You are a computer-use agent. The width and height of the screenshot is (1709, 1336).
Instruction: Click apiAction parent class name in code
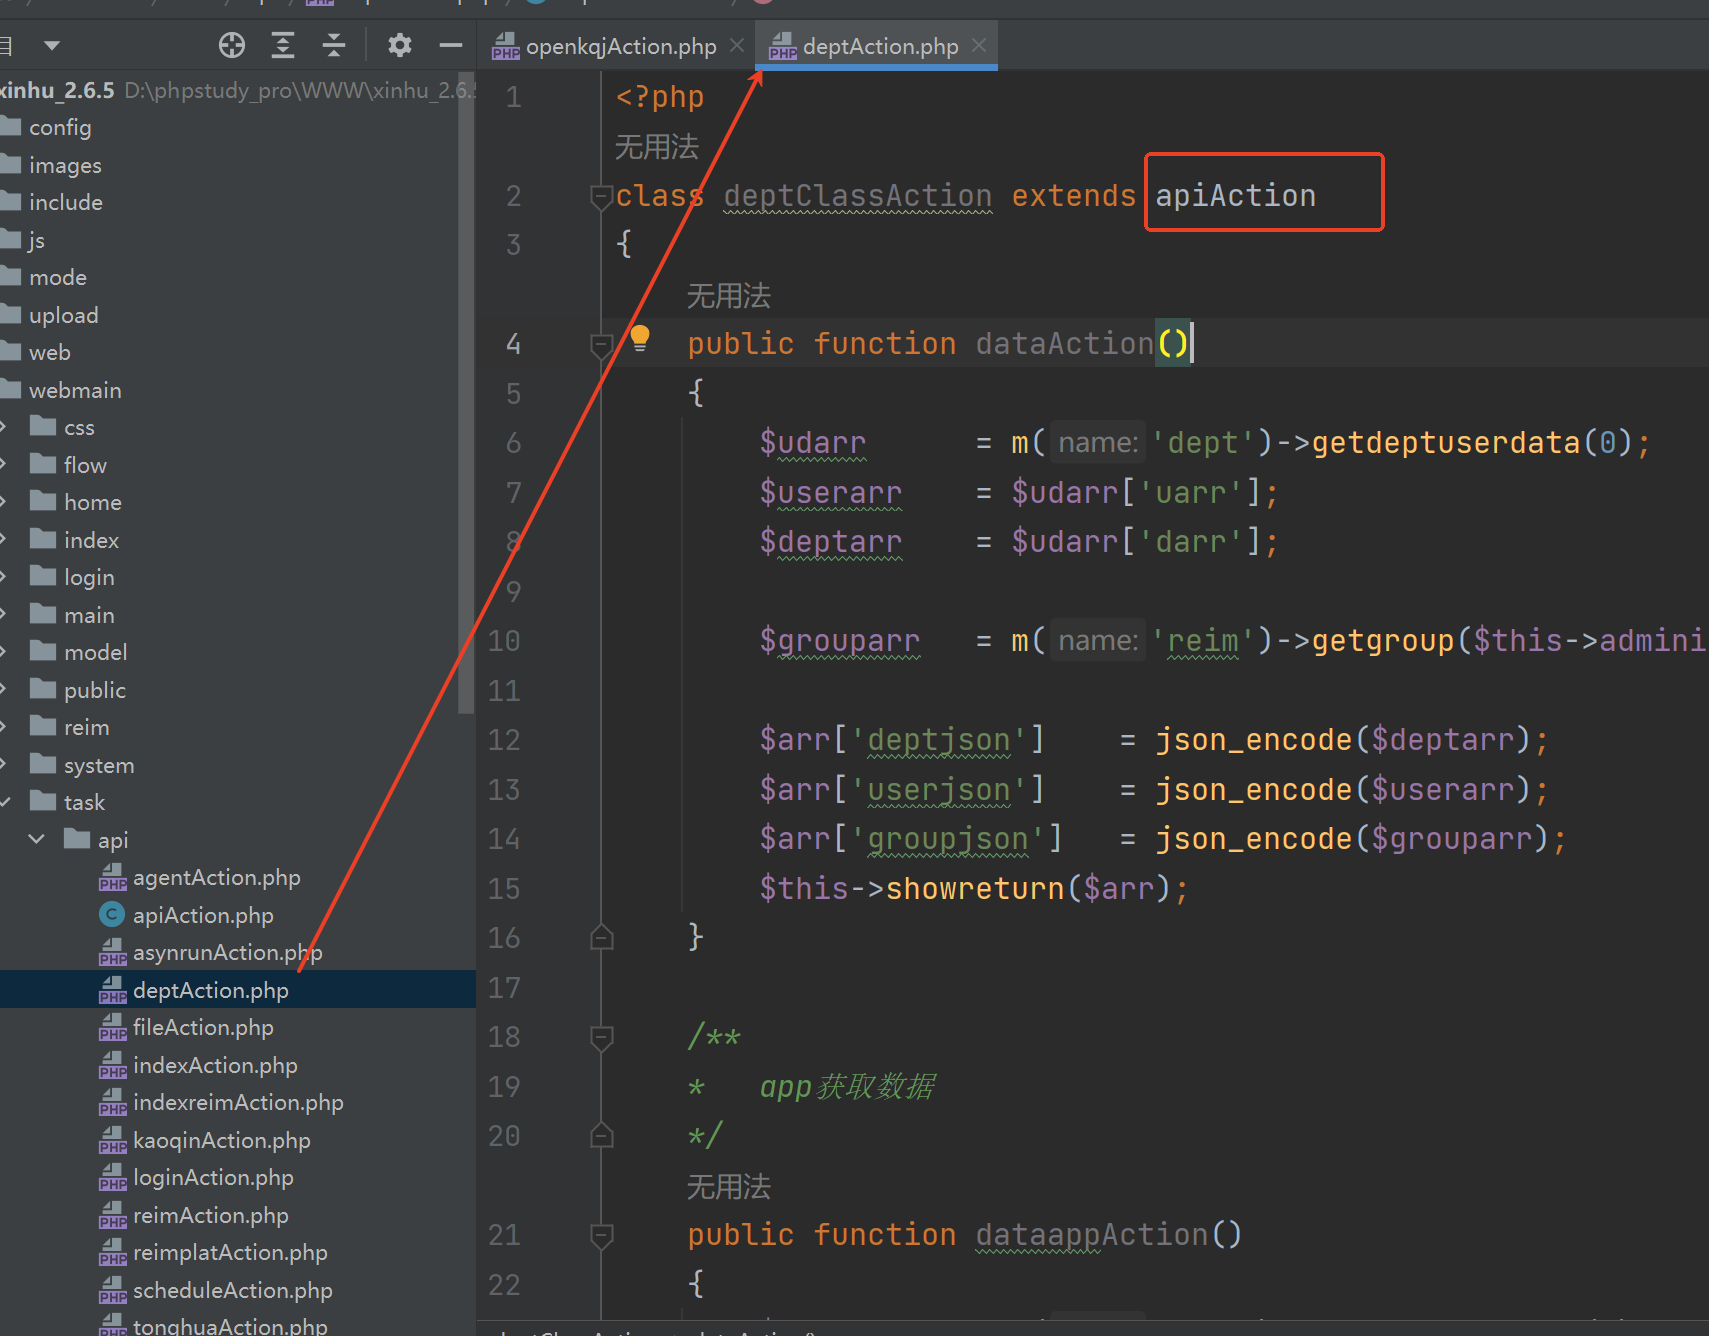(x=1235, y=195)
